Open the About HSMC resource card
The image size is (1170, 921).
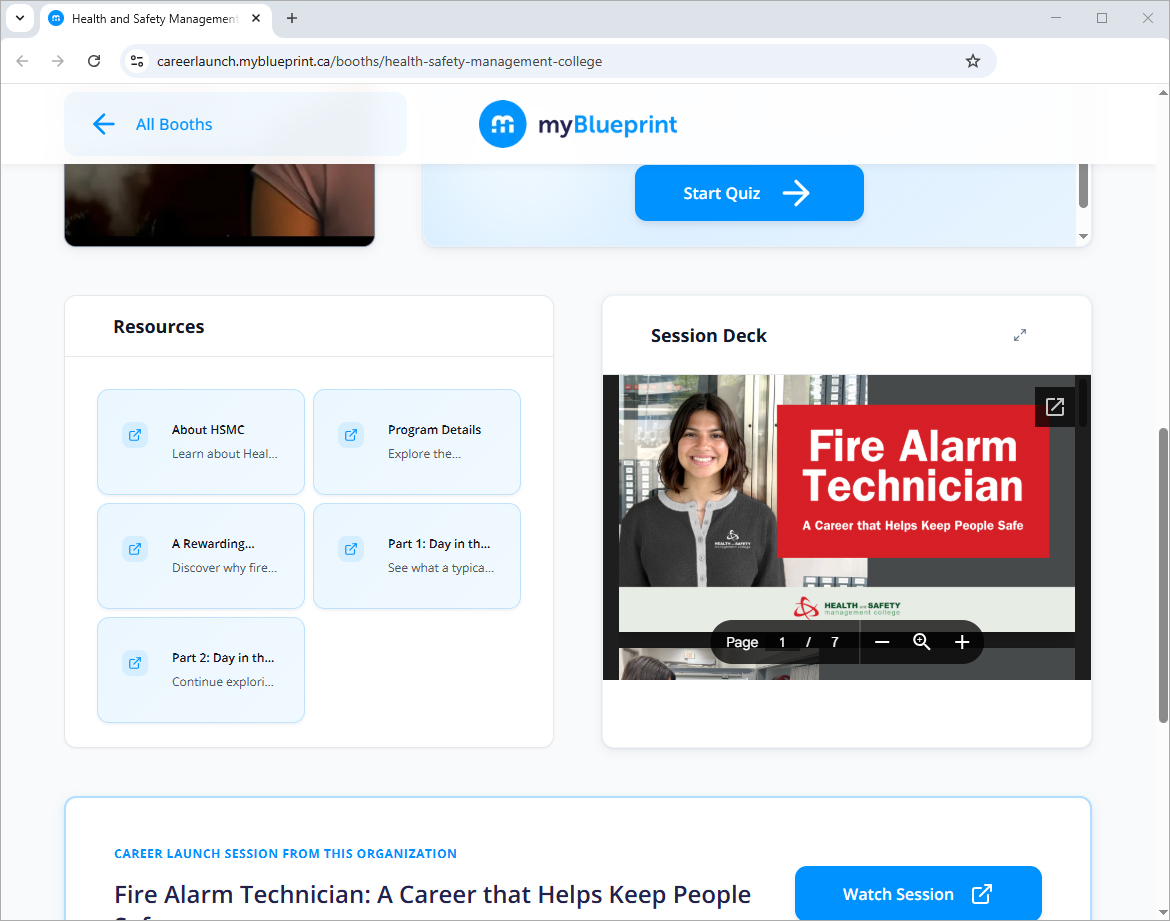point(201,441)
